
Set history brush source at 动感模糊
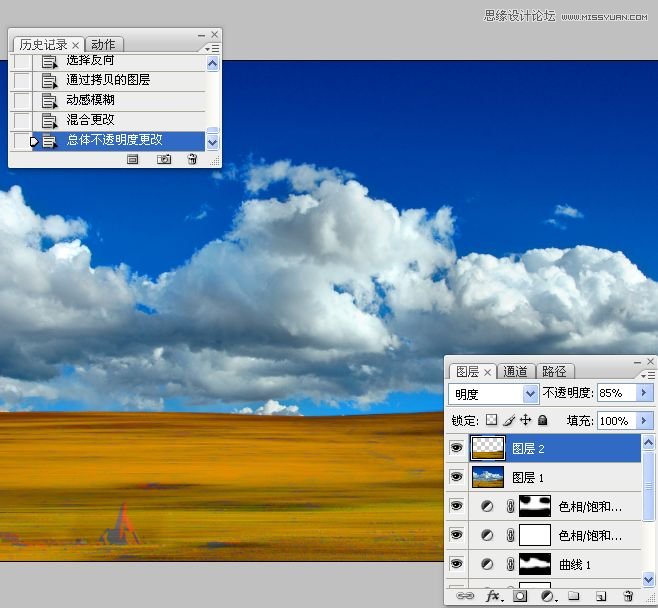pyautogui.click(x=21, y=100)
